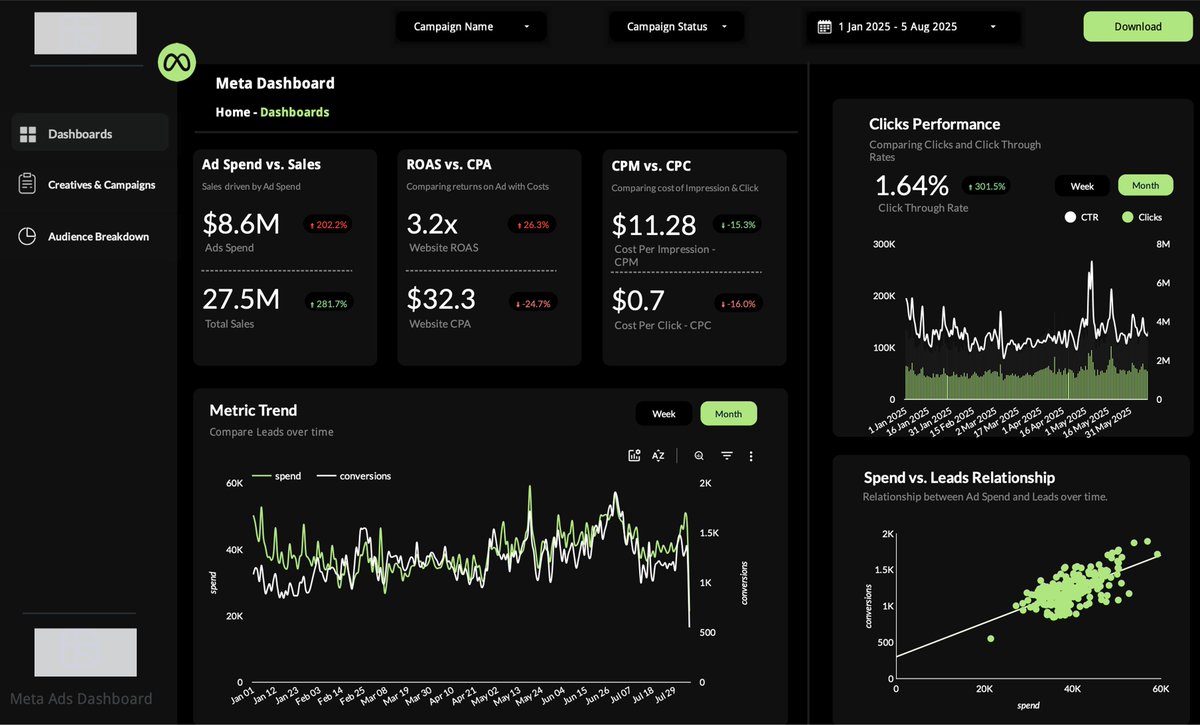Click the Metric Trend title
The image size is (1200, 725).
coord(253,410)
